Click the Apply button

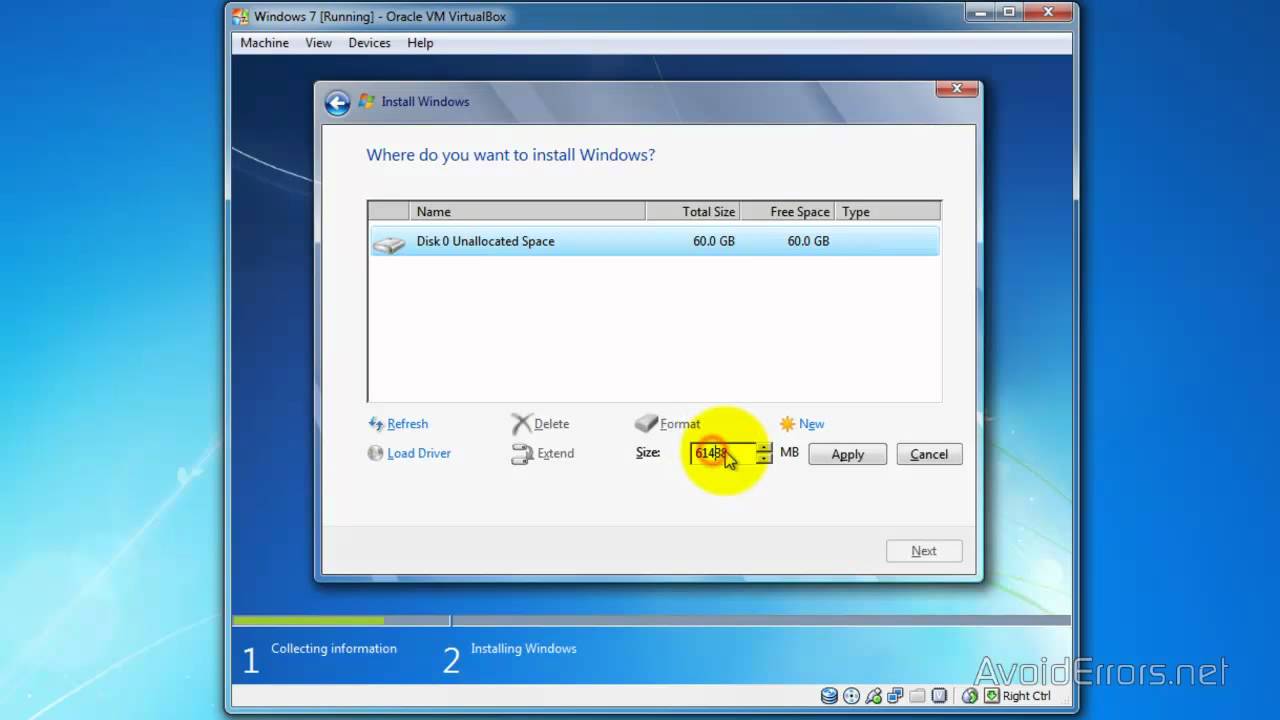(848, 454)
